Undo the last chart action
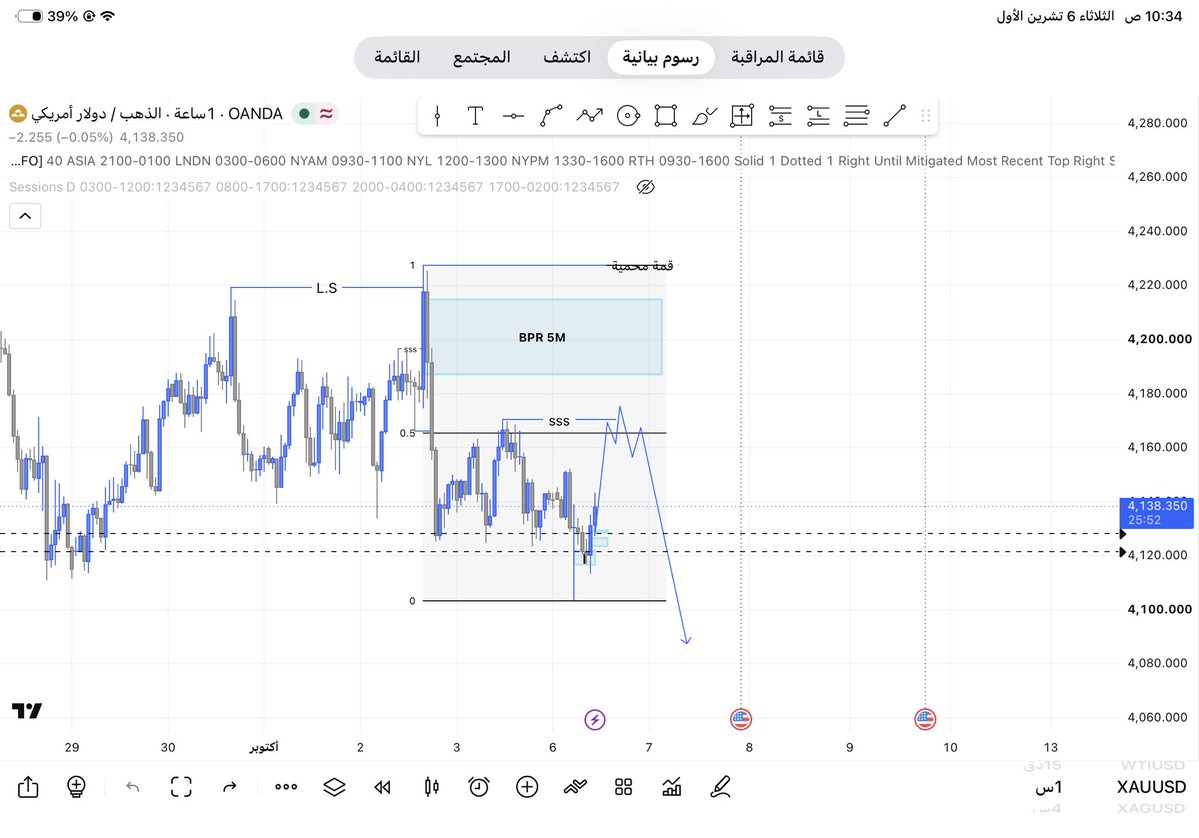Image resolution: width=1199 pixels, height=838 pixels. (132, 787)
